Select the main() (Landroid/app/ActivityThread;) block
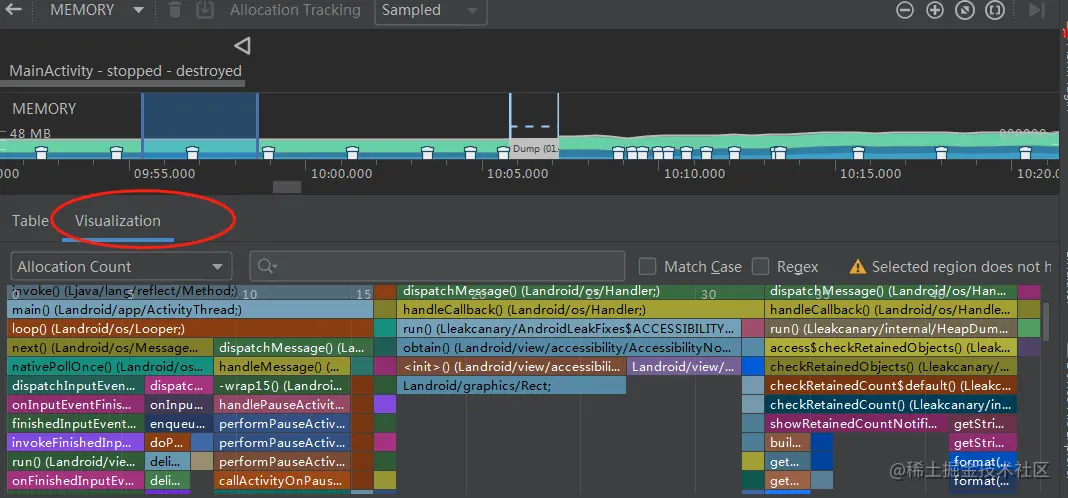This screenshot has height=498, width=1068. point(190,310)
